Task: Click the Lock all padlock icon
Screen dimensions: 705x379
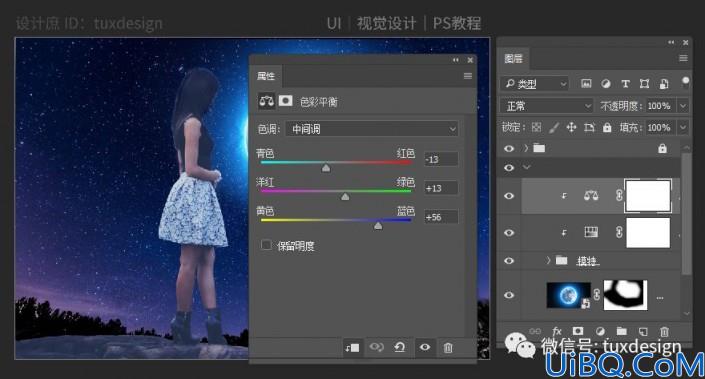Action: click(607, 128)
